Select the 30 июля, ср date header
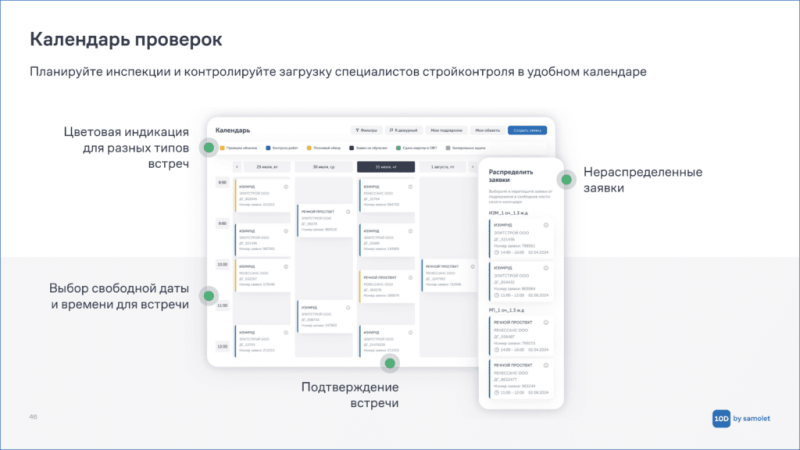 click(324, 167)
